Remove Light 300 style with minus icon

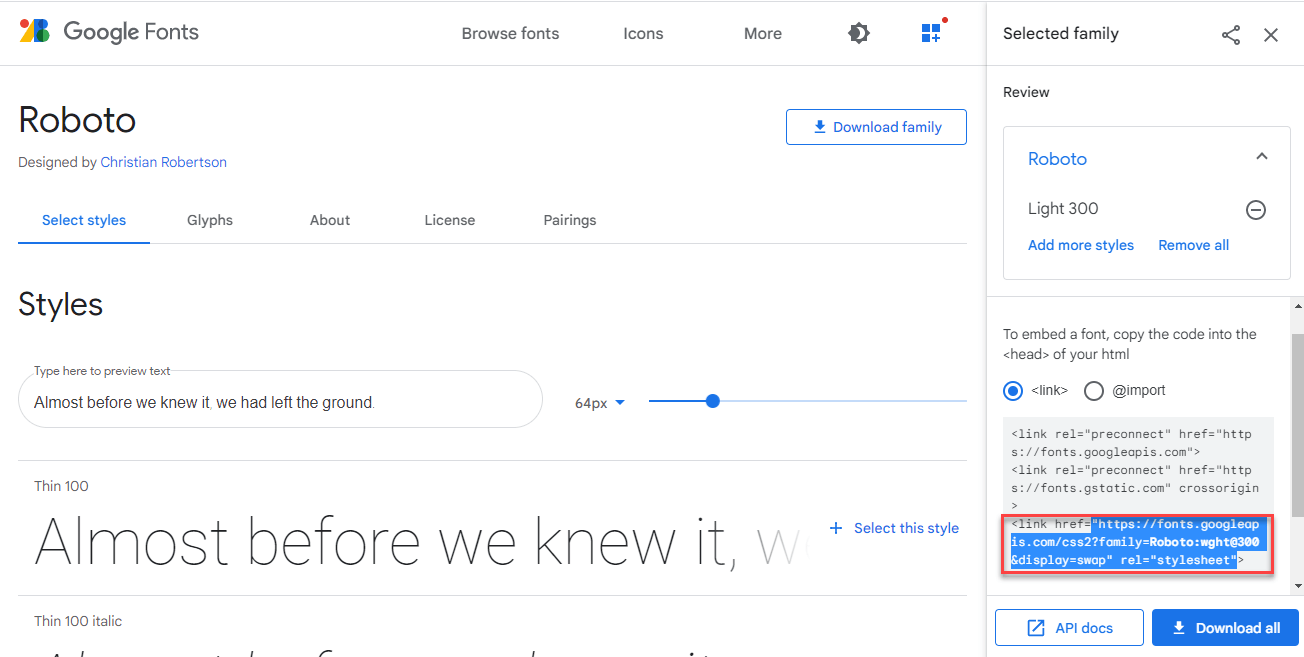[1256, 210]
